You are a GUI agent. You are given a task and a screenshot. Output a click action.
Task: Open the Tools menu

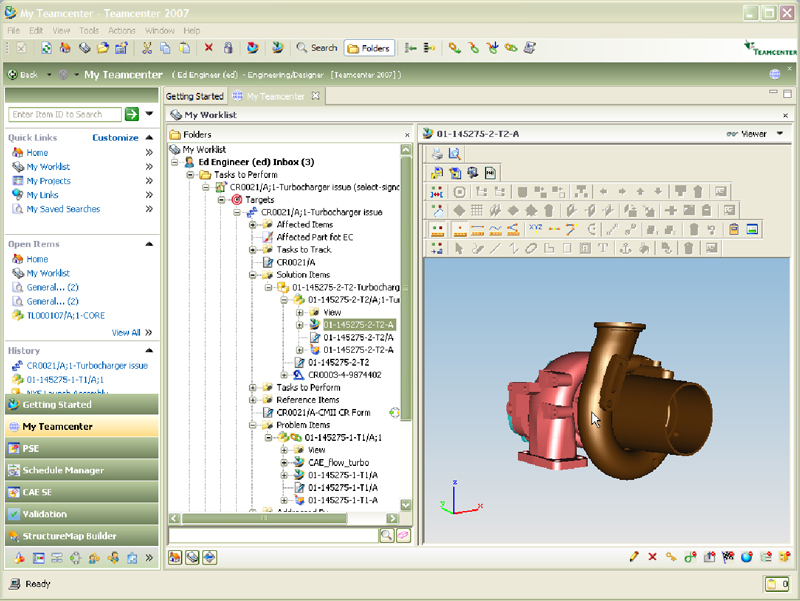click(89, 31)
